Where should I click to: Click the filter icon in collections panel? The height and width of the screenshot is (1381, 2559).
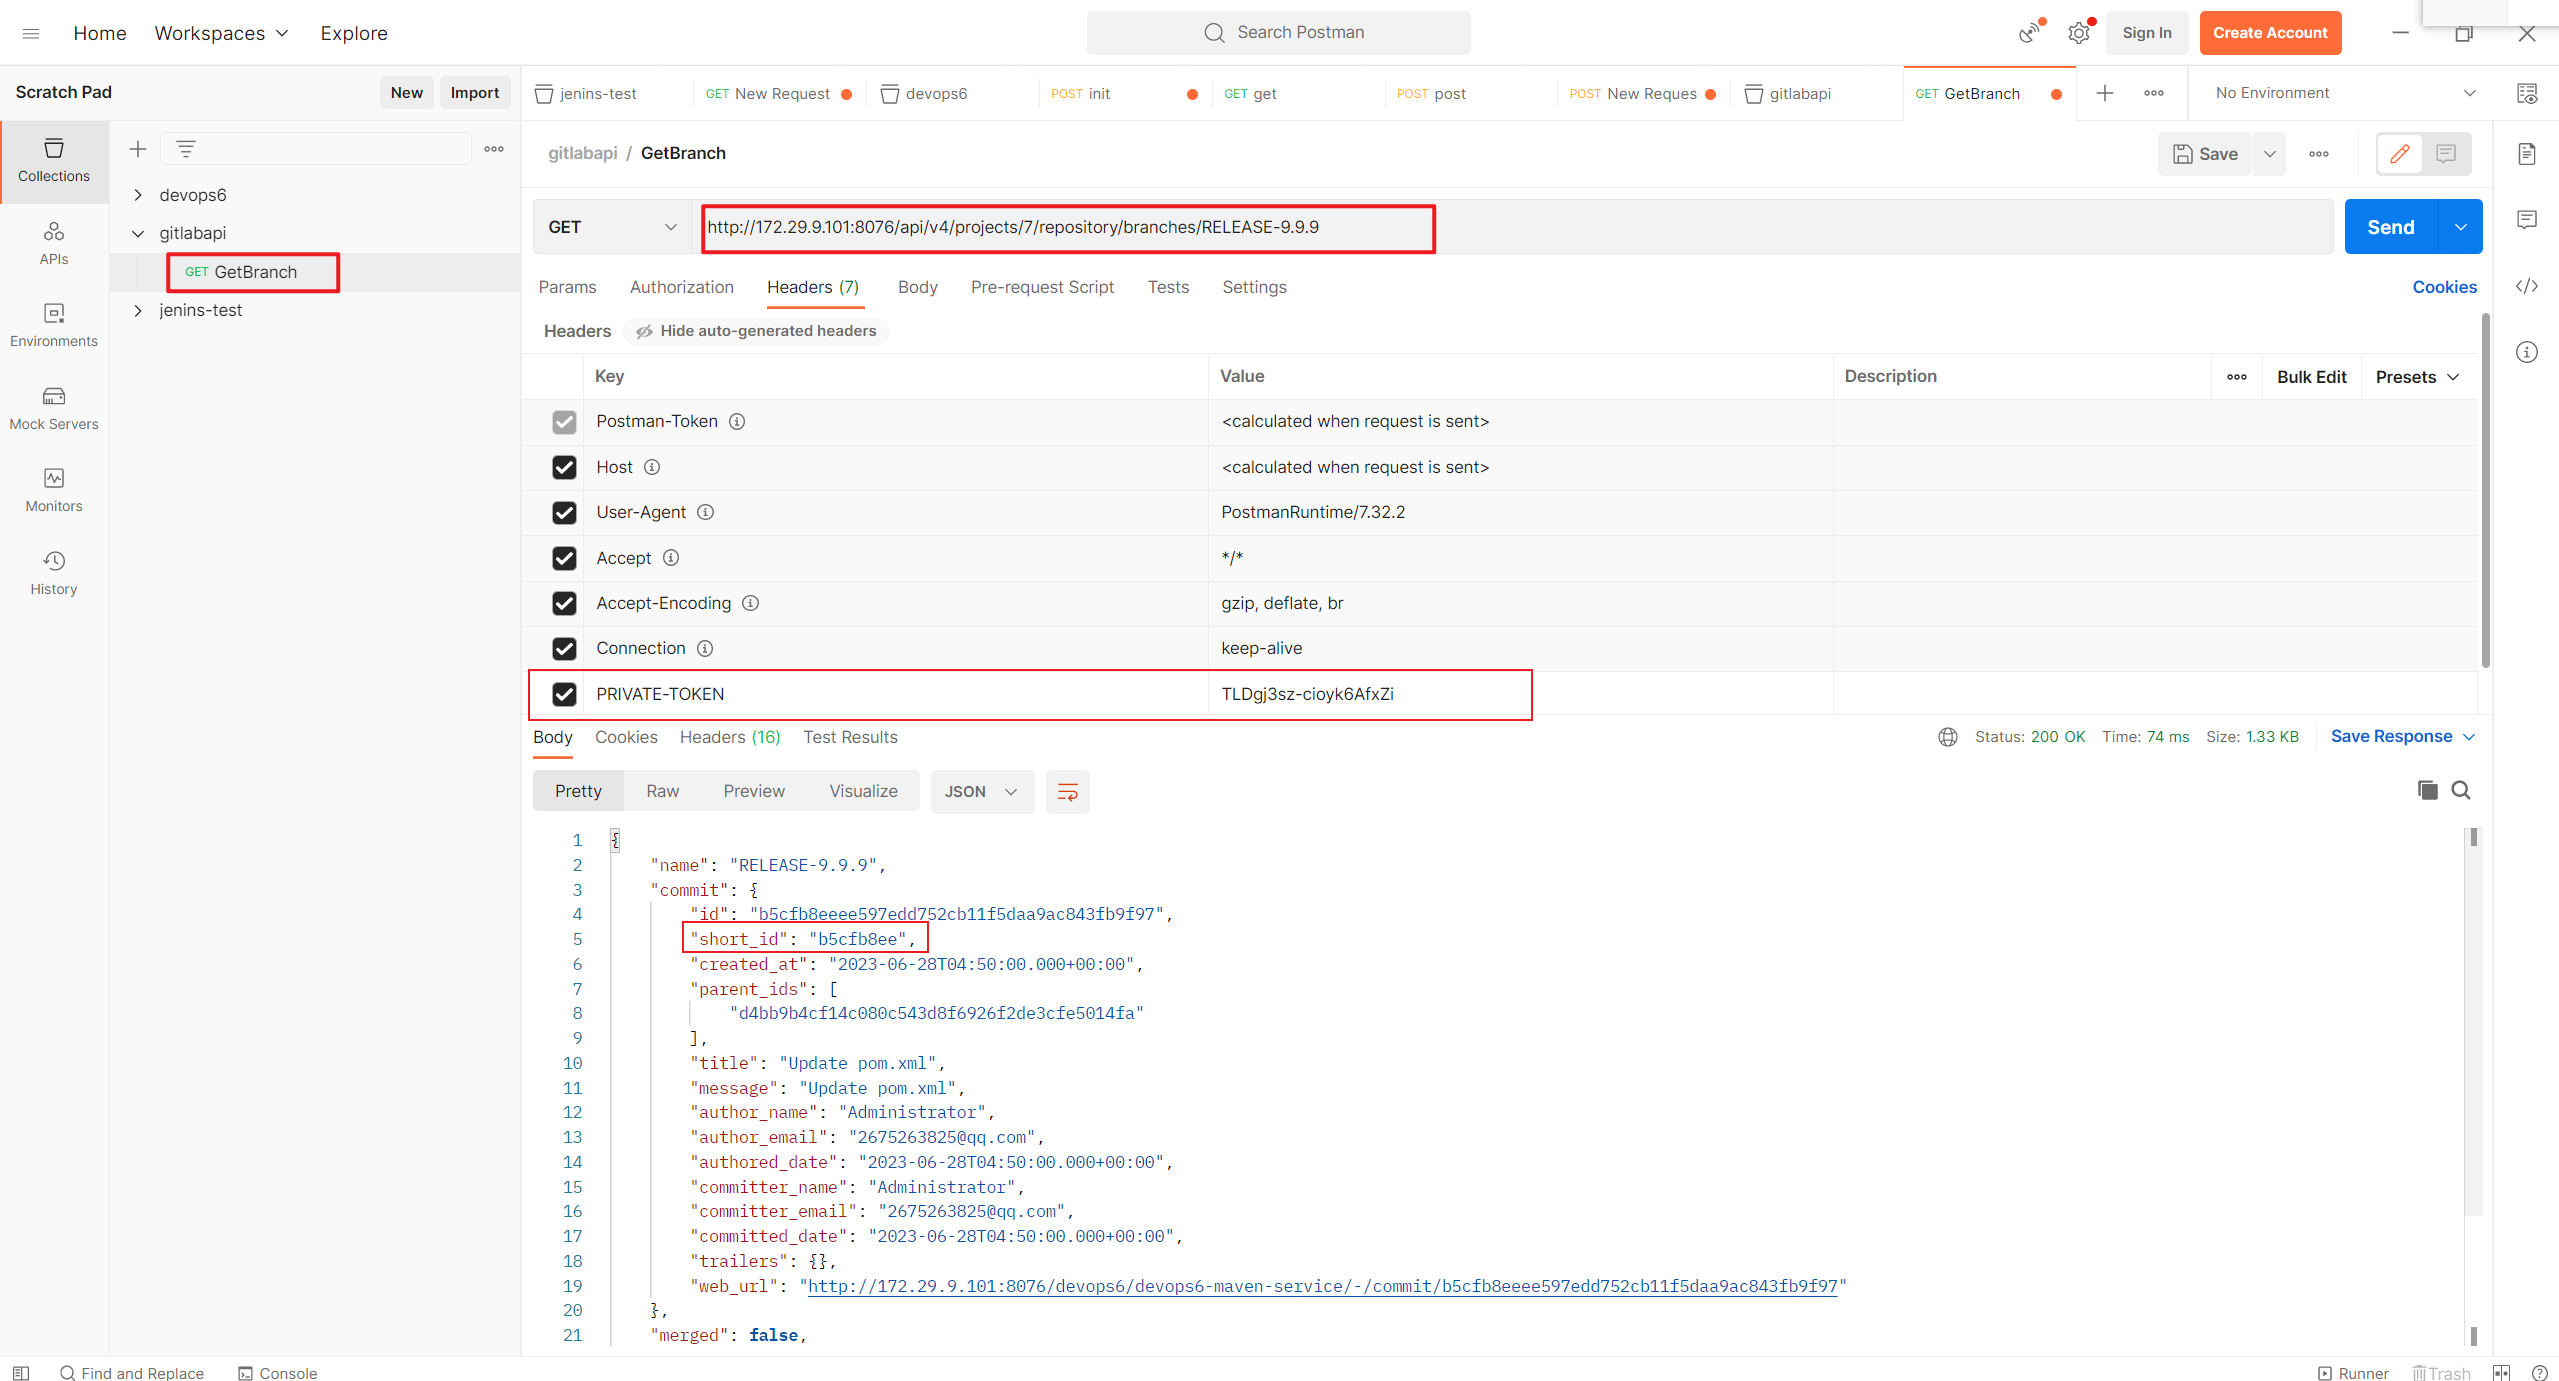point(186,149)
